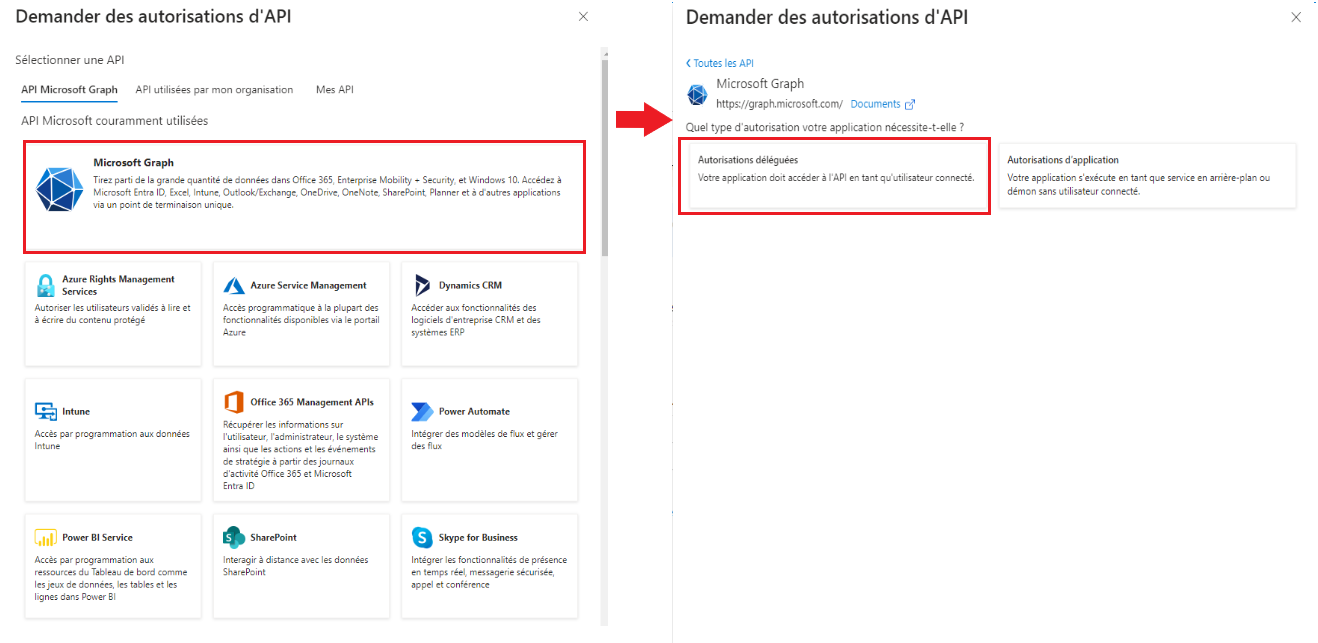
Task: Click the Dynamics CRM icon
Action: [x=421, y=285]
